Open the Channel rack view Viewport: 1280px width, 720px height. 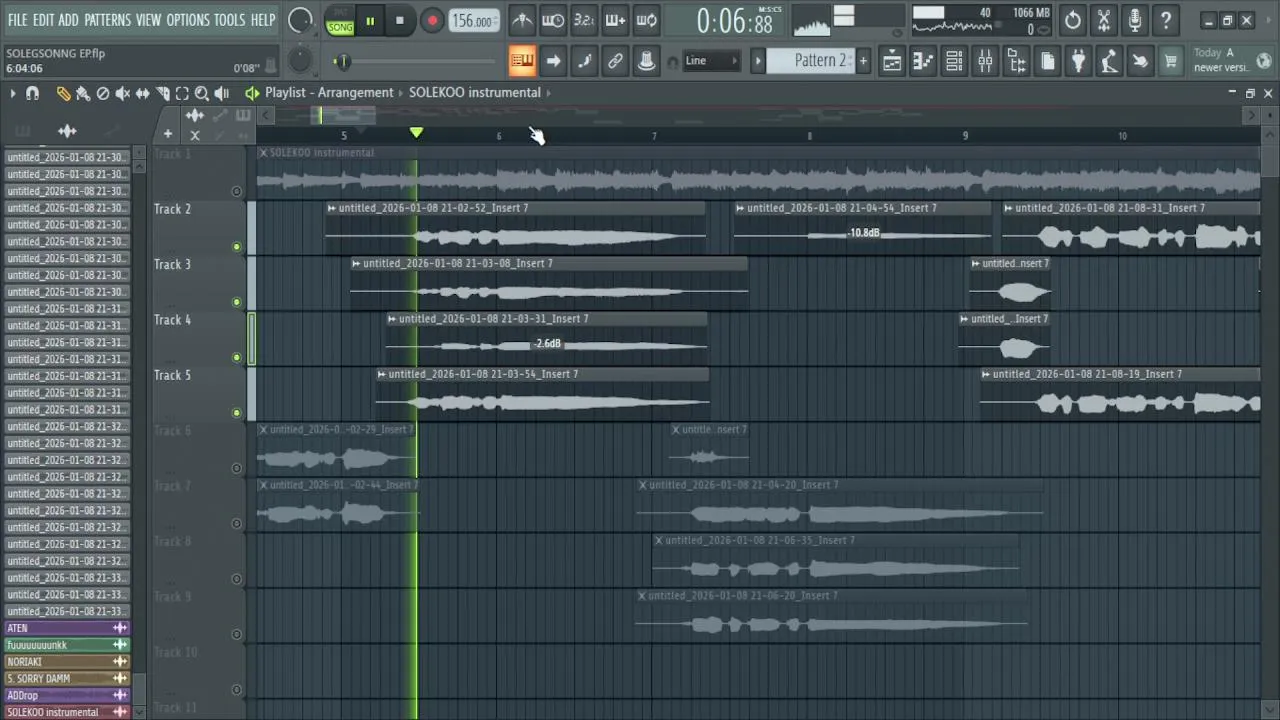click(954, 62)
